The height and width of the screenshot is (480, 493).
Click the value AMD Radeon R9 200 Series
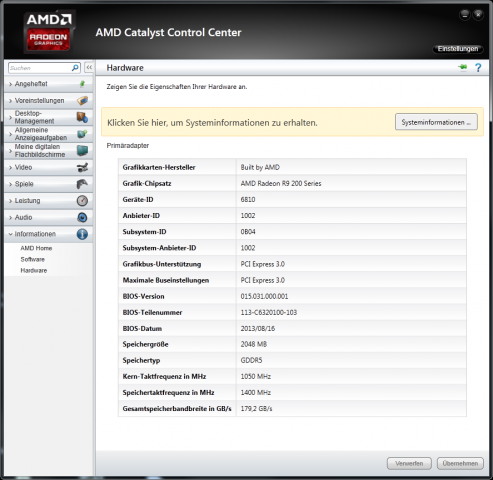pos(281,184)
